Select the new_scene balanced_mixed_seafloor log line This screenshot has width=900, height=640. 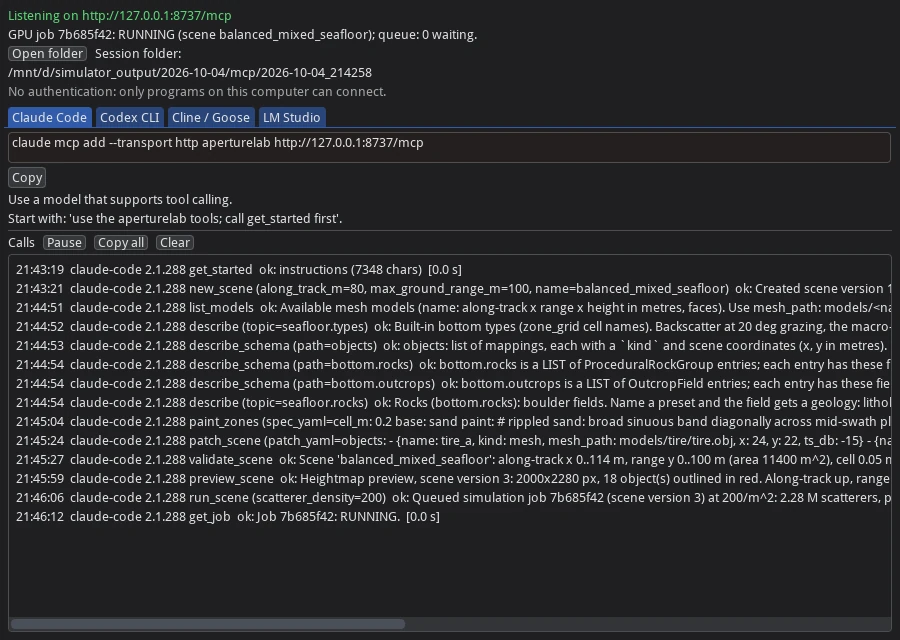[453, 288]
